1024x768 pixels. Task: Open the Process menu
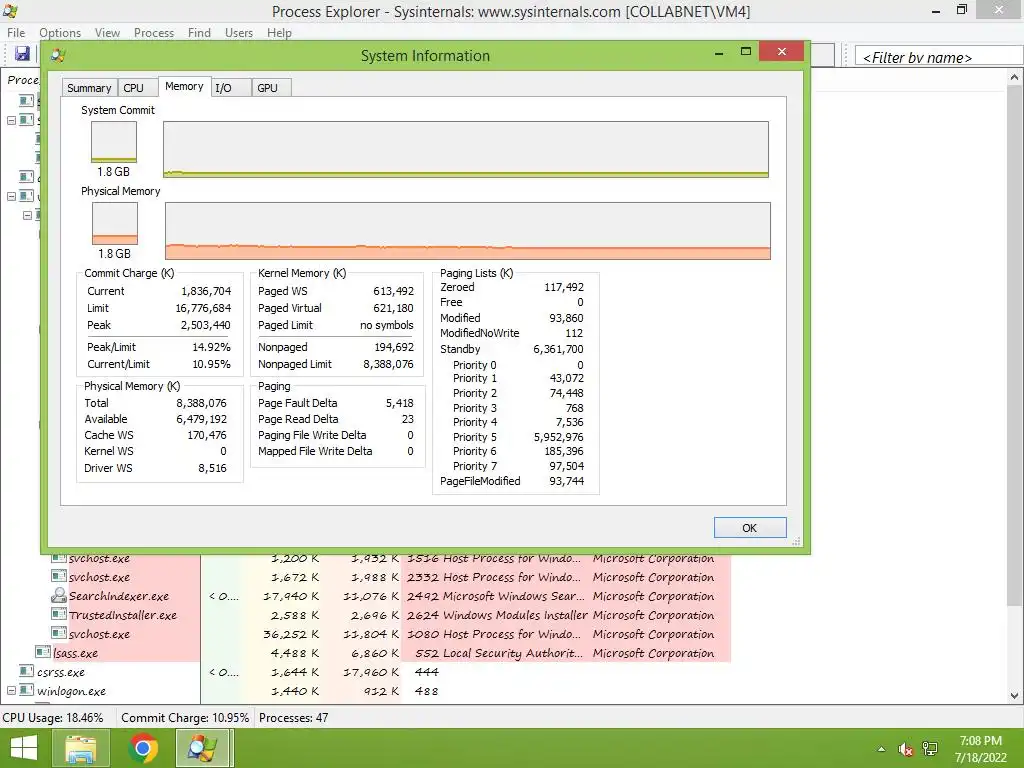[154, 33]
